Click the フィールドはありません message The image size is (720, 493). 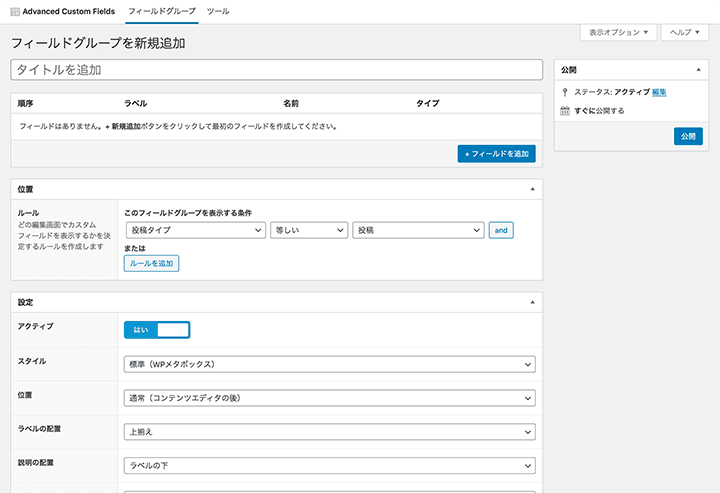point(178,126)
